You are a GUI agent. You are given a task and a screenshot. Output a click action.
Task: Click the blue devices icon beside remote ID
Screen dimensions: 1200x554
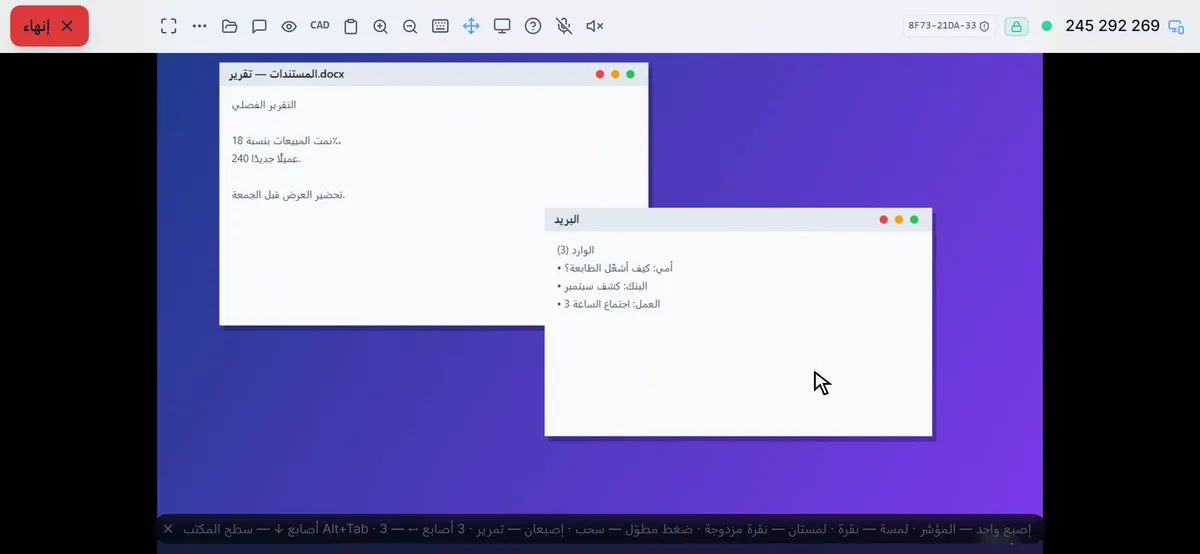pyautogui.click(x=1176, y=26)
